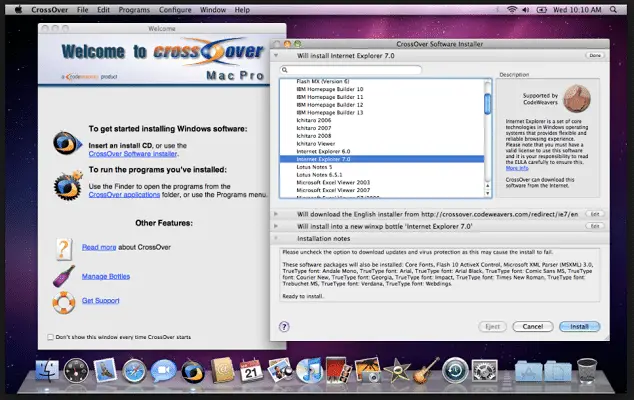634x400 pixels.
Task: Select Internet Explorer 6.0 in the list
Action: coord(382,151)
